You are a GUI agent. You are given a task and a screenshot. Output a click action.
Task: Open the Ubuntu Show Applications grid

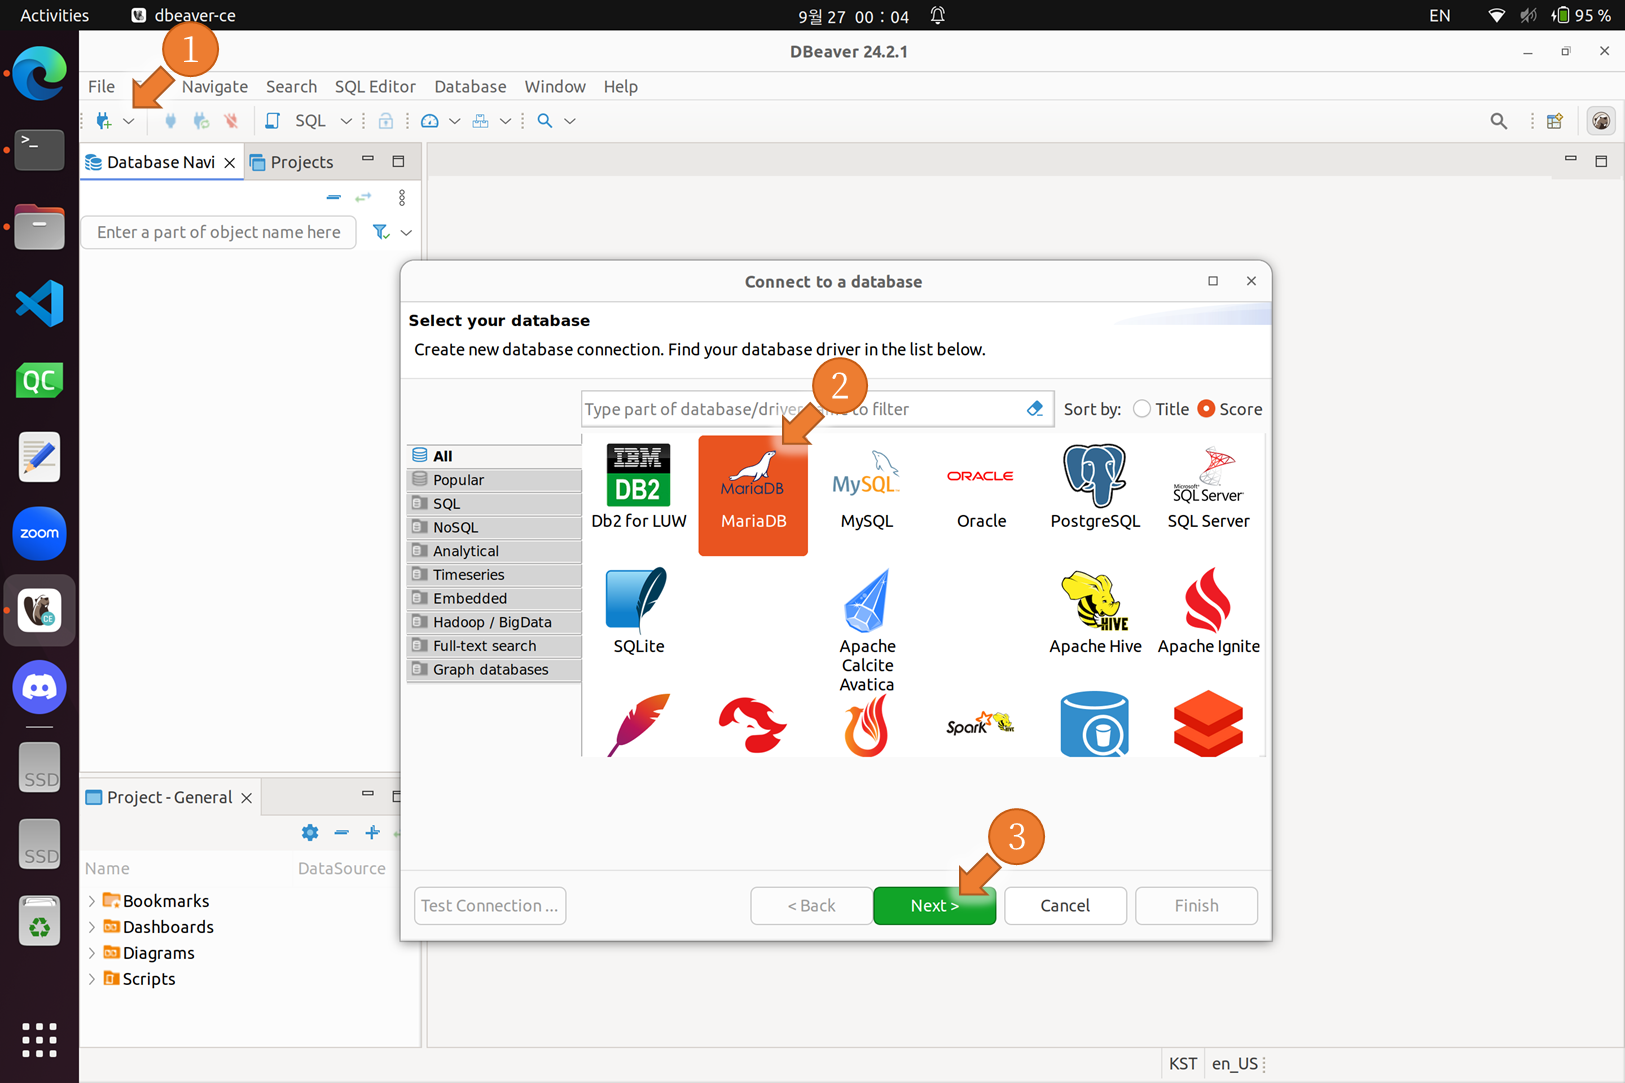tap(39, 1040)
